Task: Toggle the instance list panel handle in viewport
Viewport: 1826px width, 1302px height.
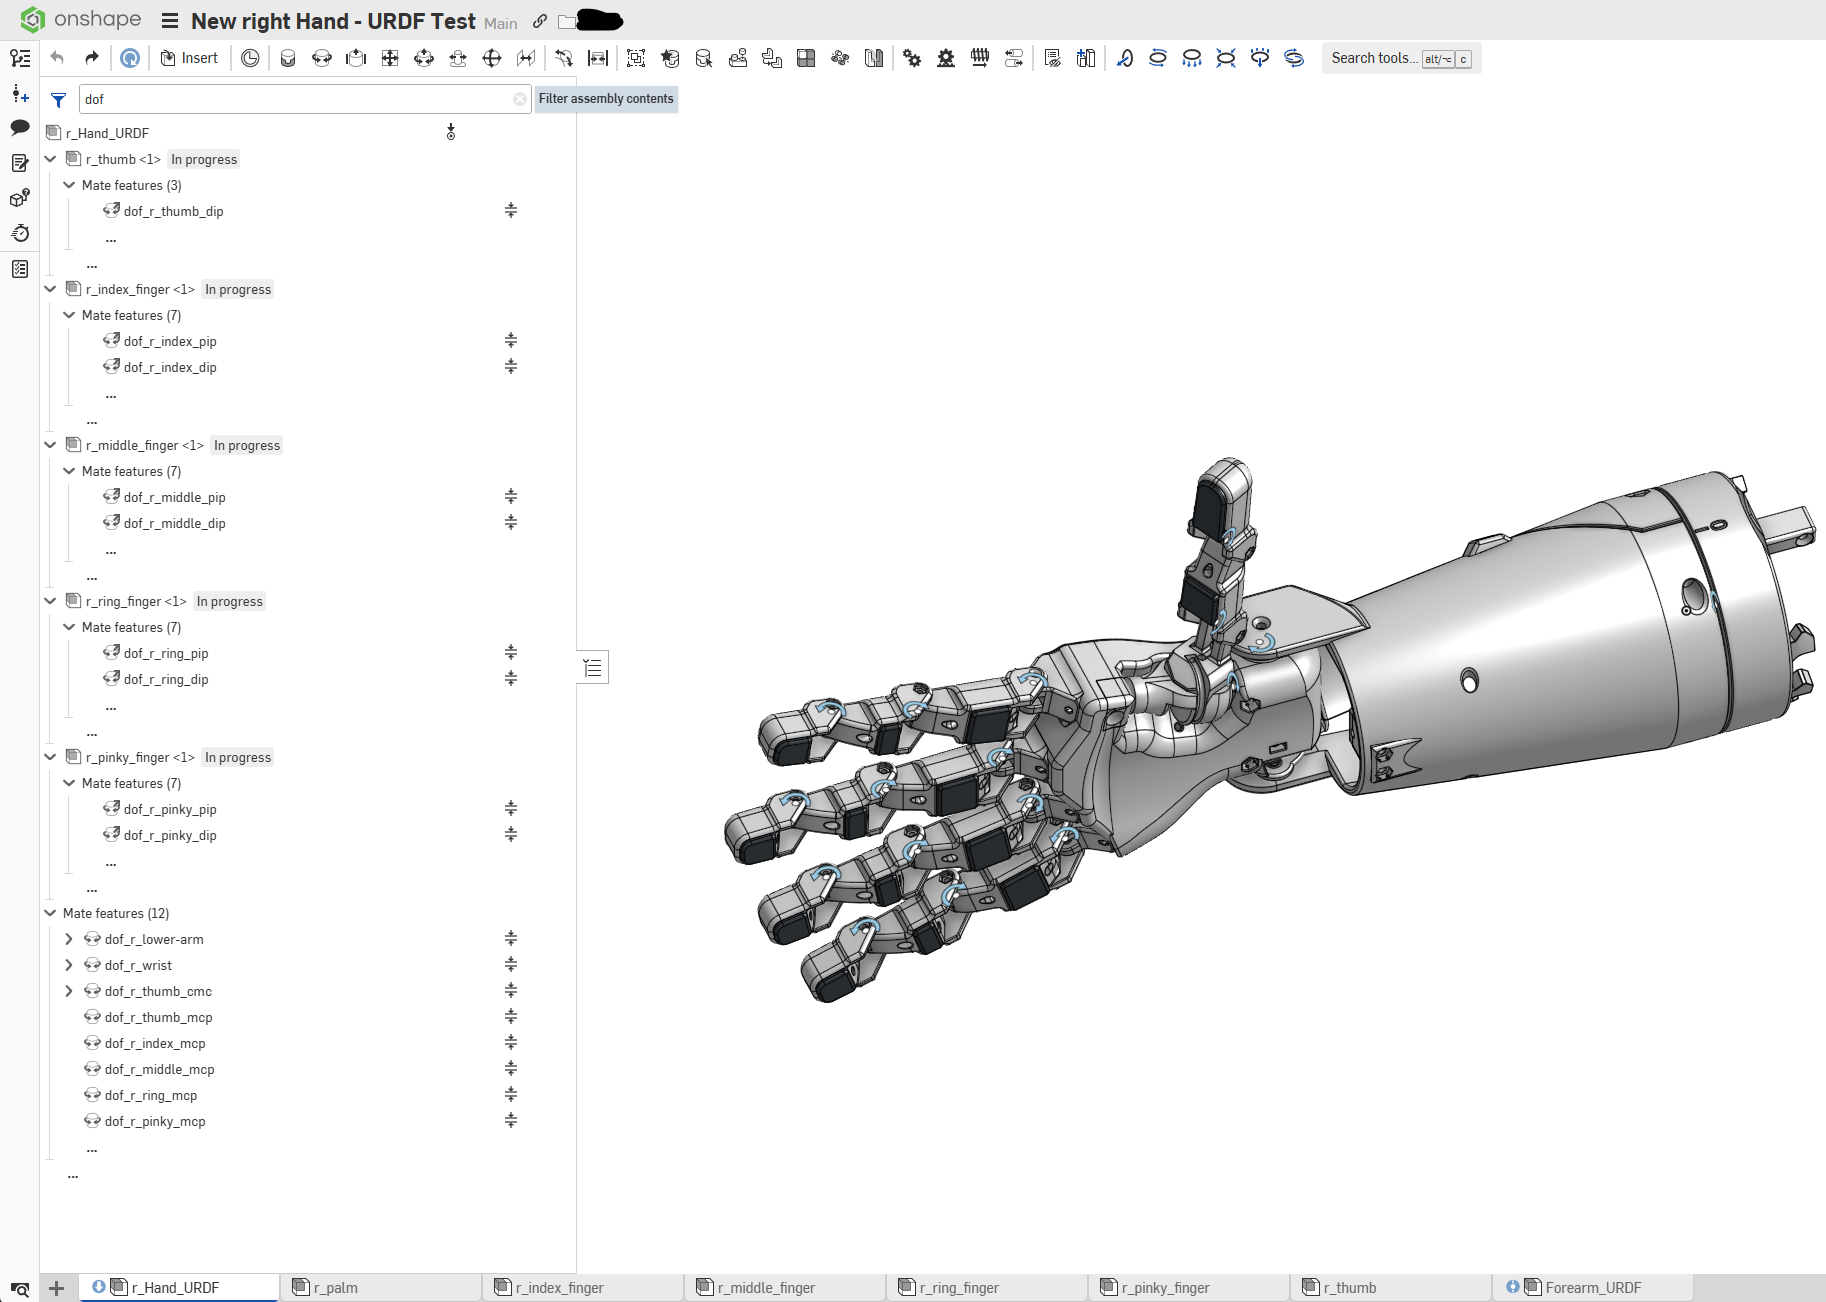Action: pos(593,667)
